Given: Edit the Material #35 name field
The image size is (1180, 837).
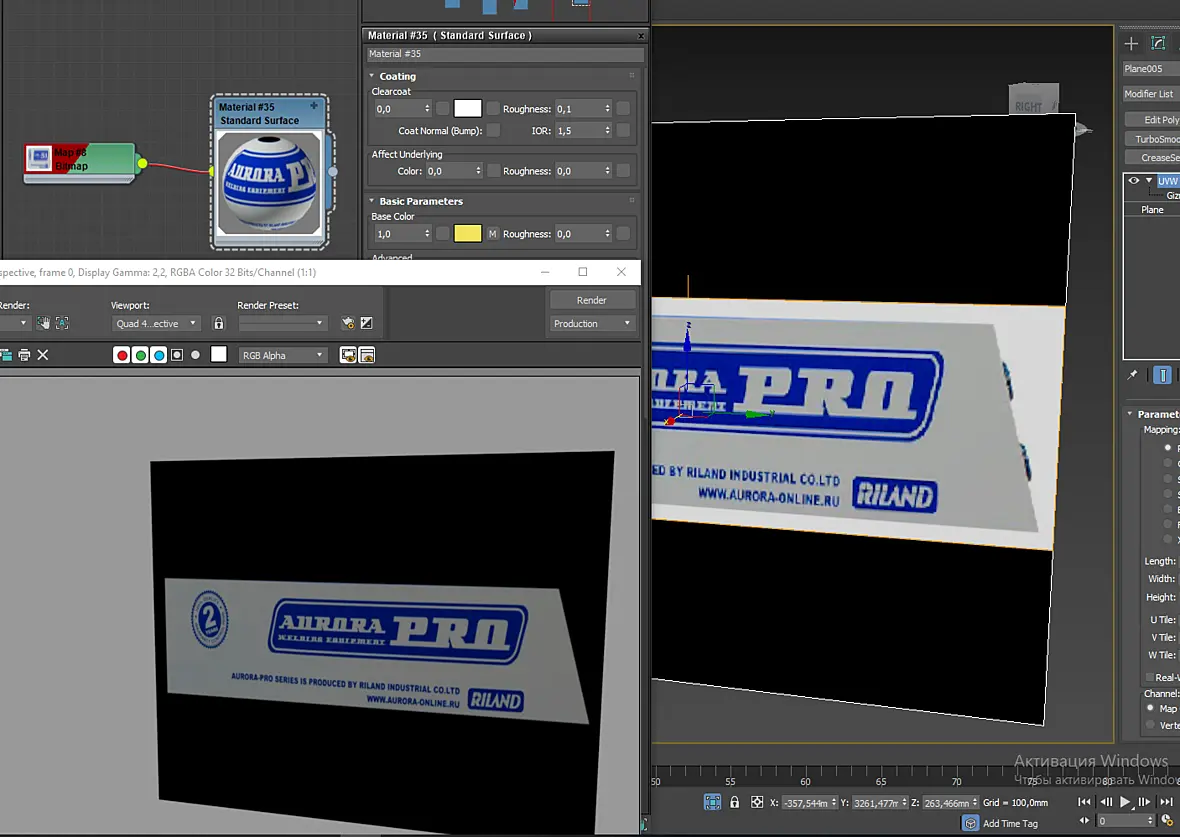Looking at the screenshot, I should (505, 54).
